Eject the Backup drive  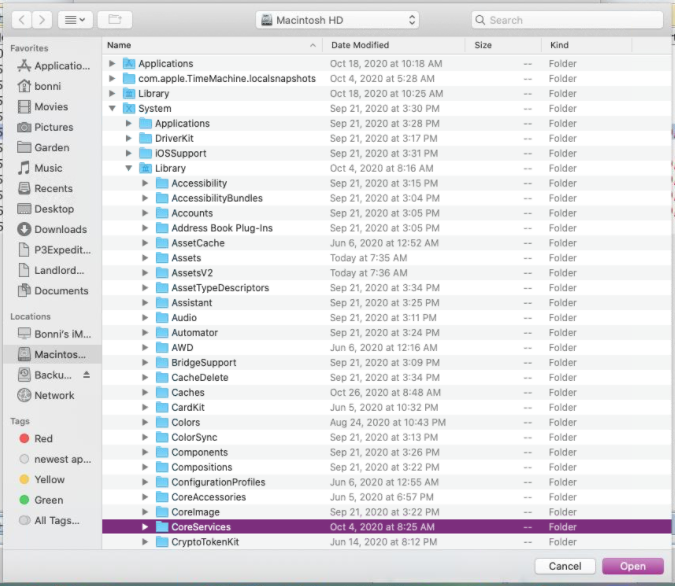(86, 374)
